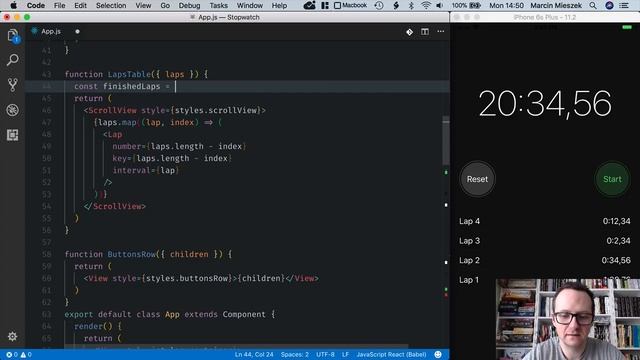
Task: Click the 0:34,56 lap time
Action: 616,260
